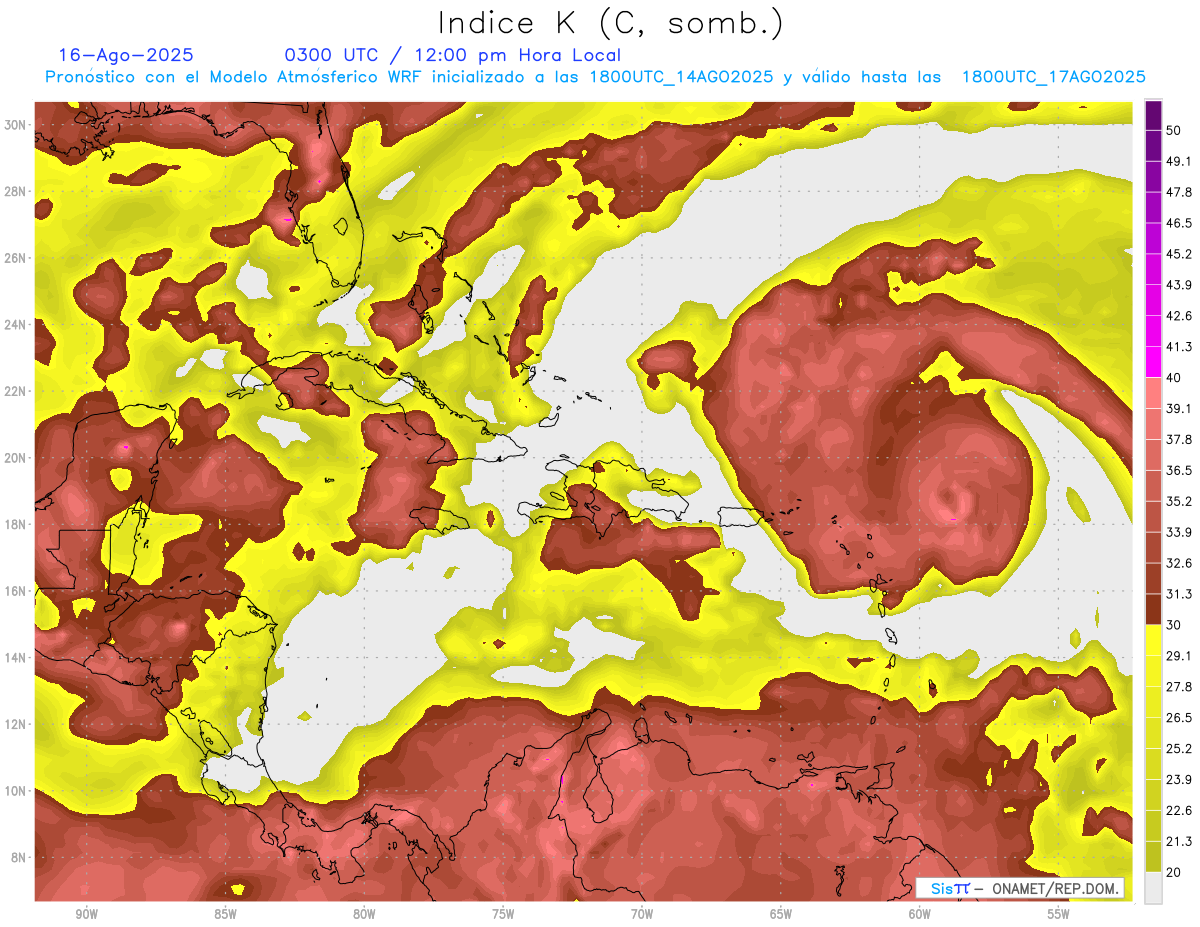
Task: Click the legend value 23.9
Action: [x=1179, y=780]
